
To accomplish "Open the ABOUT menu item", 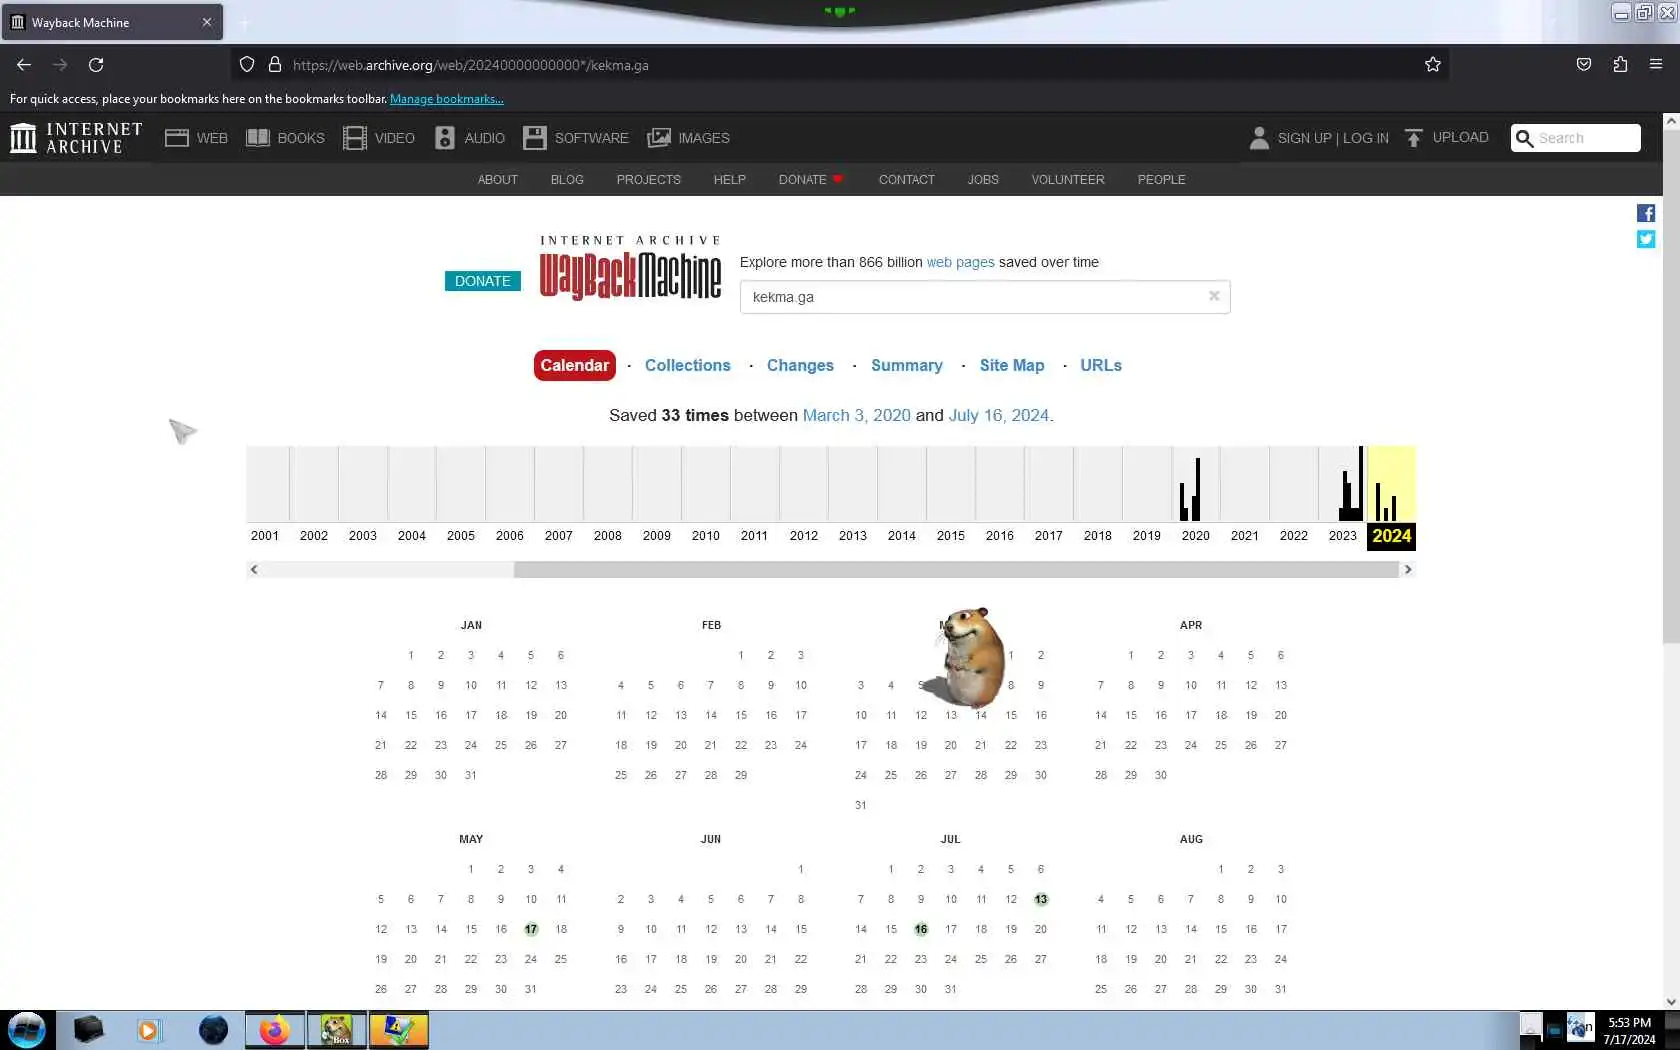I will tap(497, 180).
